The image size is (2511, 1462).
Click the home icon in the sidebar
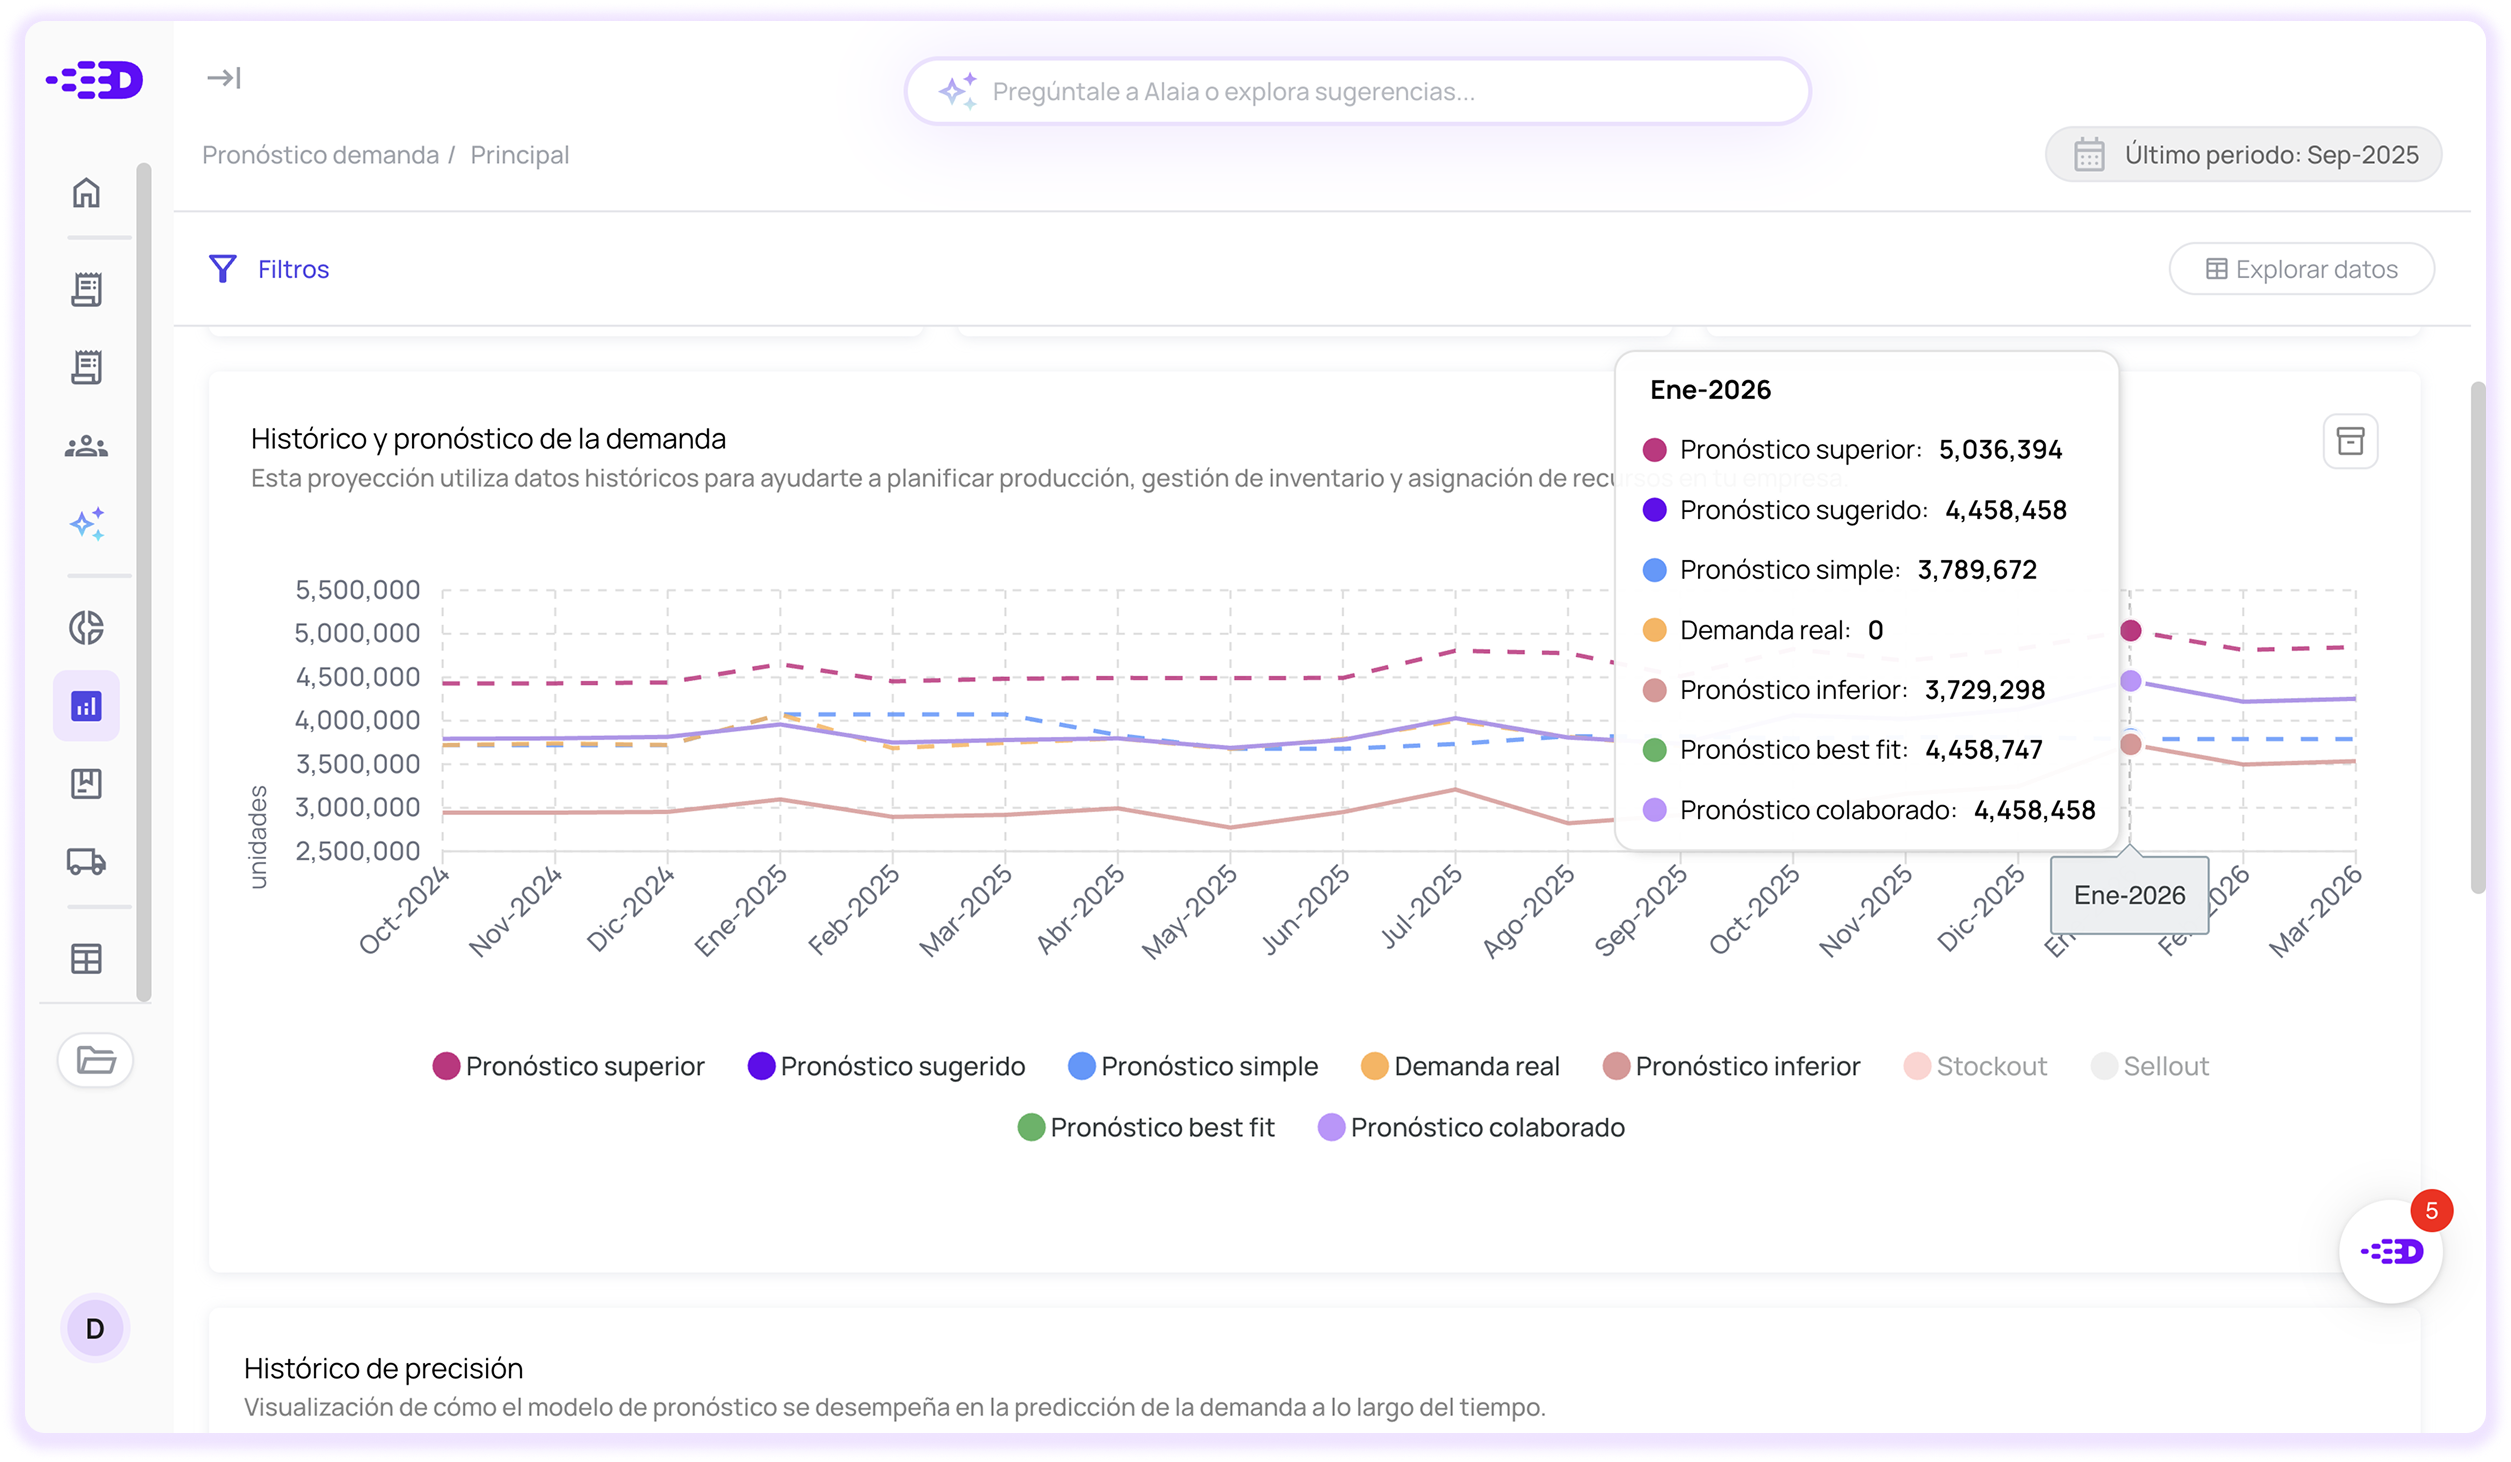[86, 192]
